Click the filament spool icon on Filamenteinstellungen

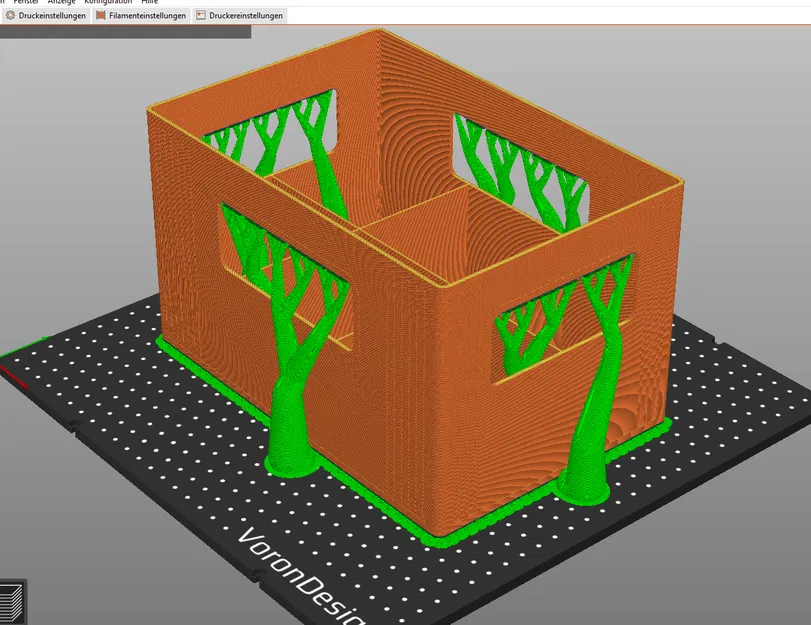coord(101,15)
